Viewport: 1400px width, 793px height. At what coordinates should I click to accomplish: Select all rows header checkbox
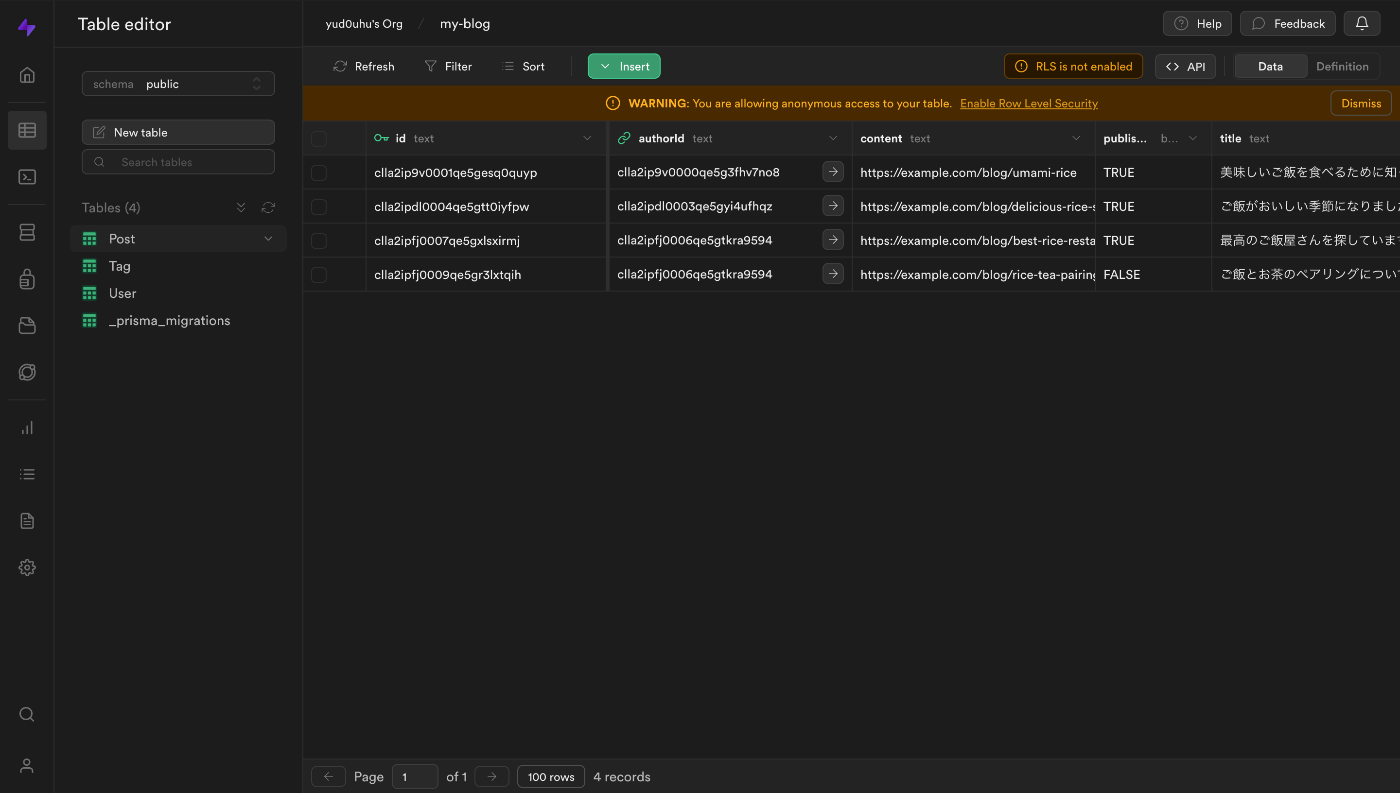319,139
